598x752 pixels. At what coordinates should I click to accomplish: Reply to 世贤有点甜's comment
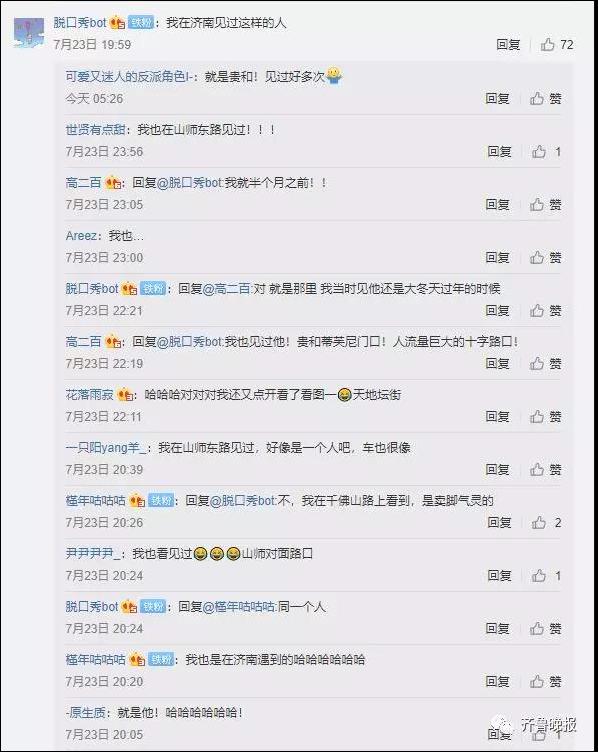click(x=499, y=152)
